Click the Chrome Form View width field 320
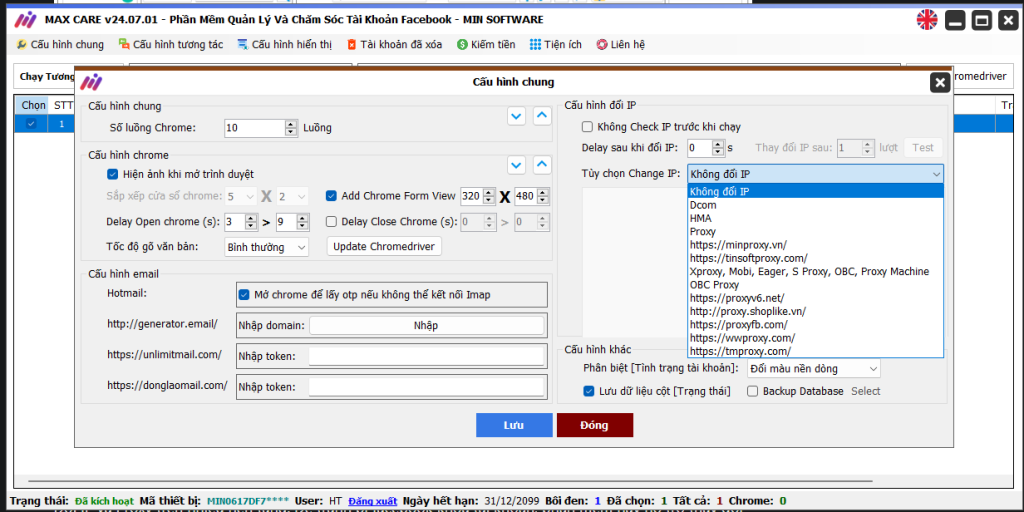1024x512 pixels. pos(470,196)
